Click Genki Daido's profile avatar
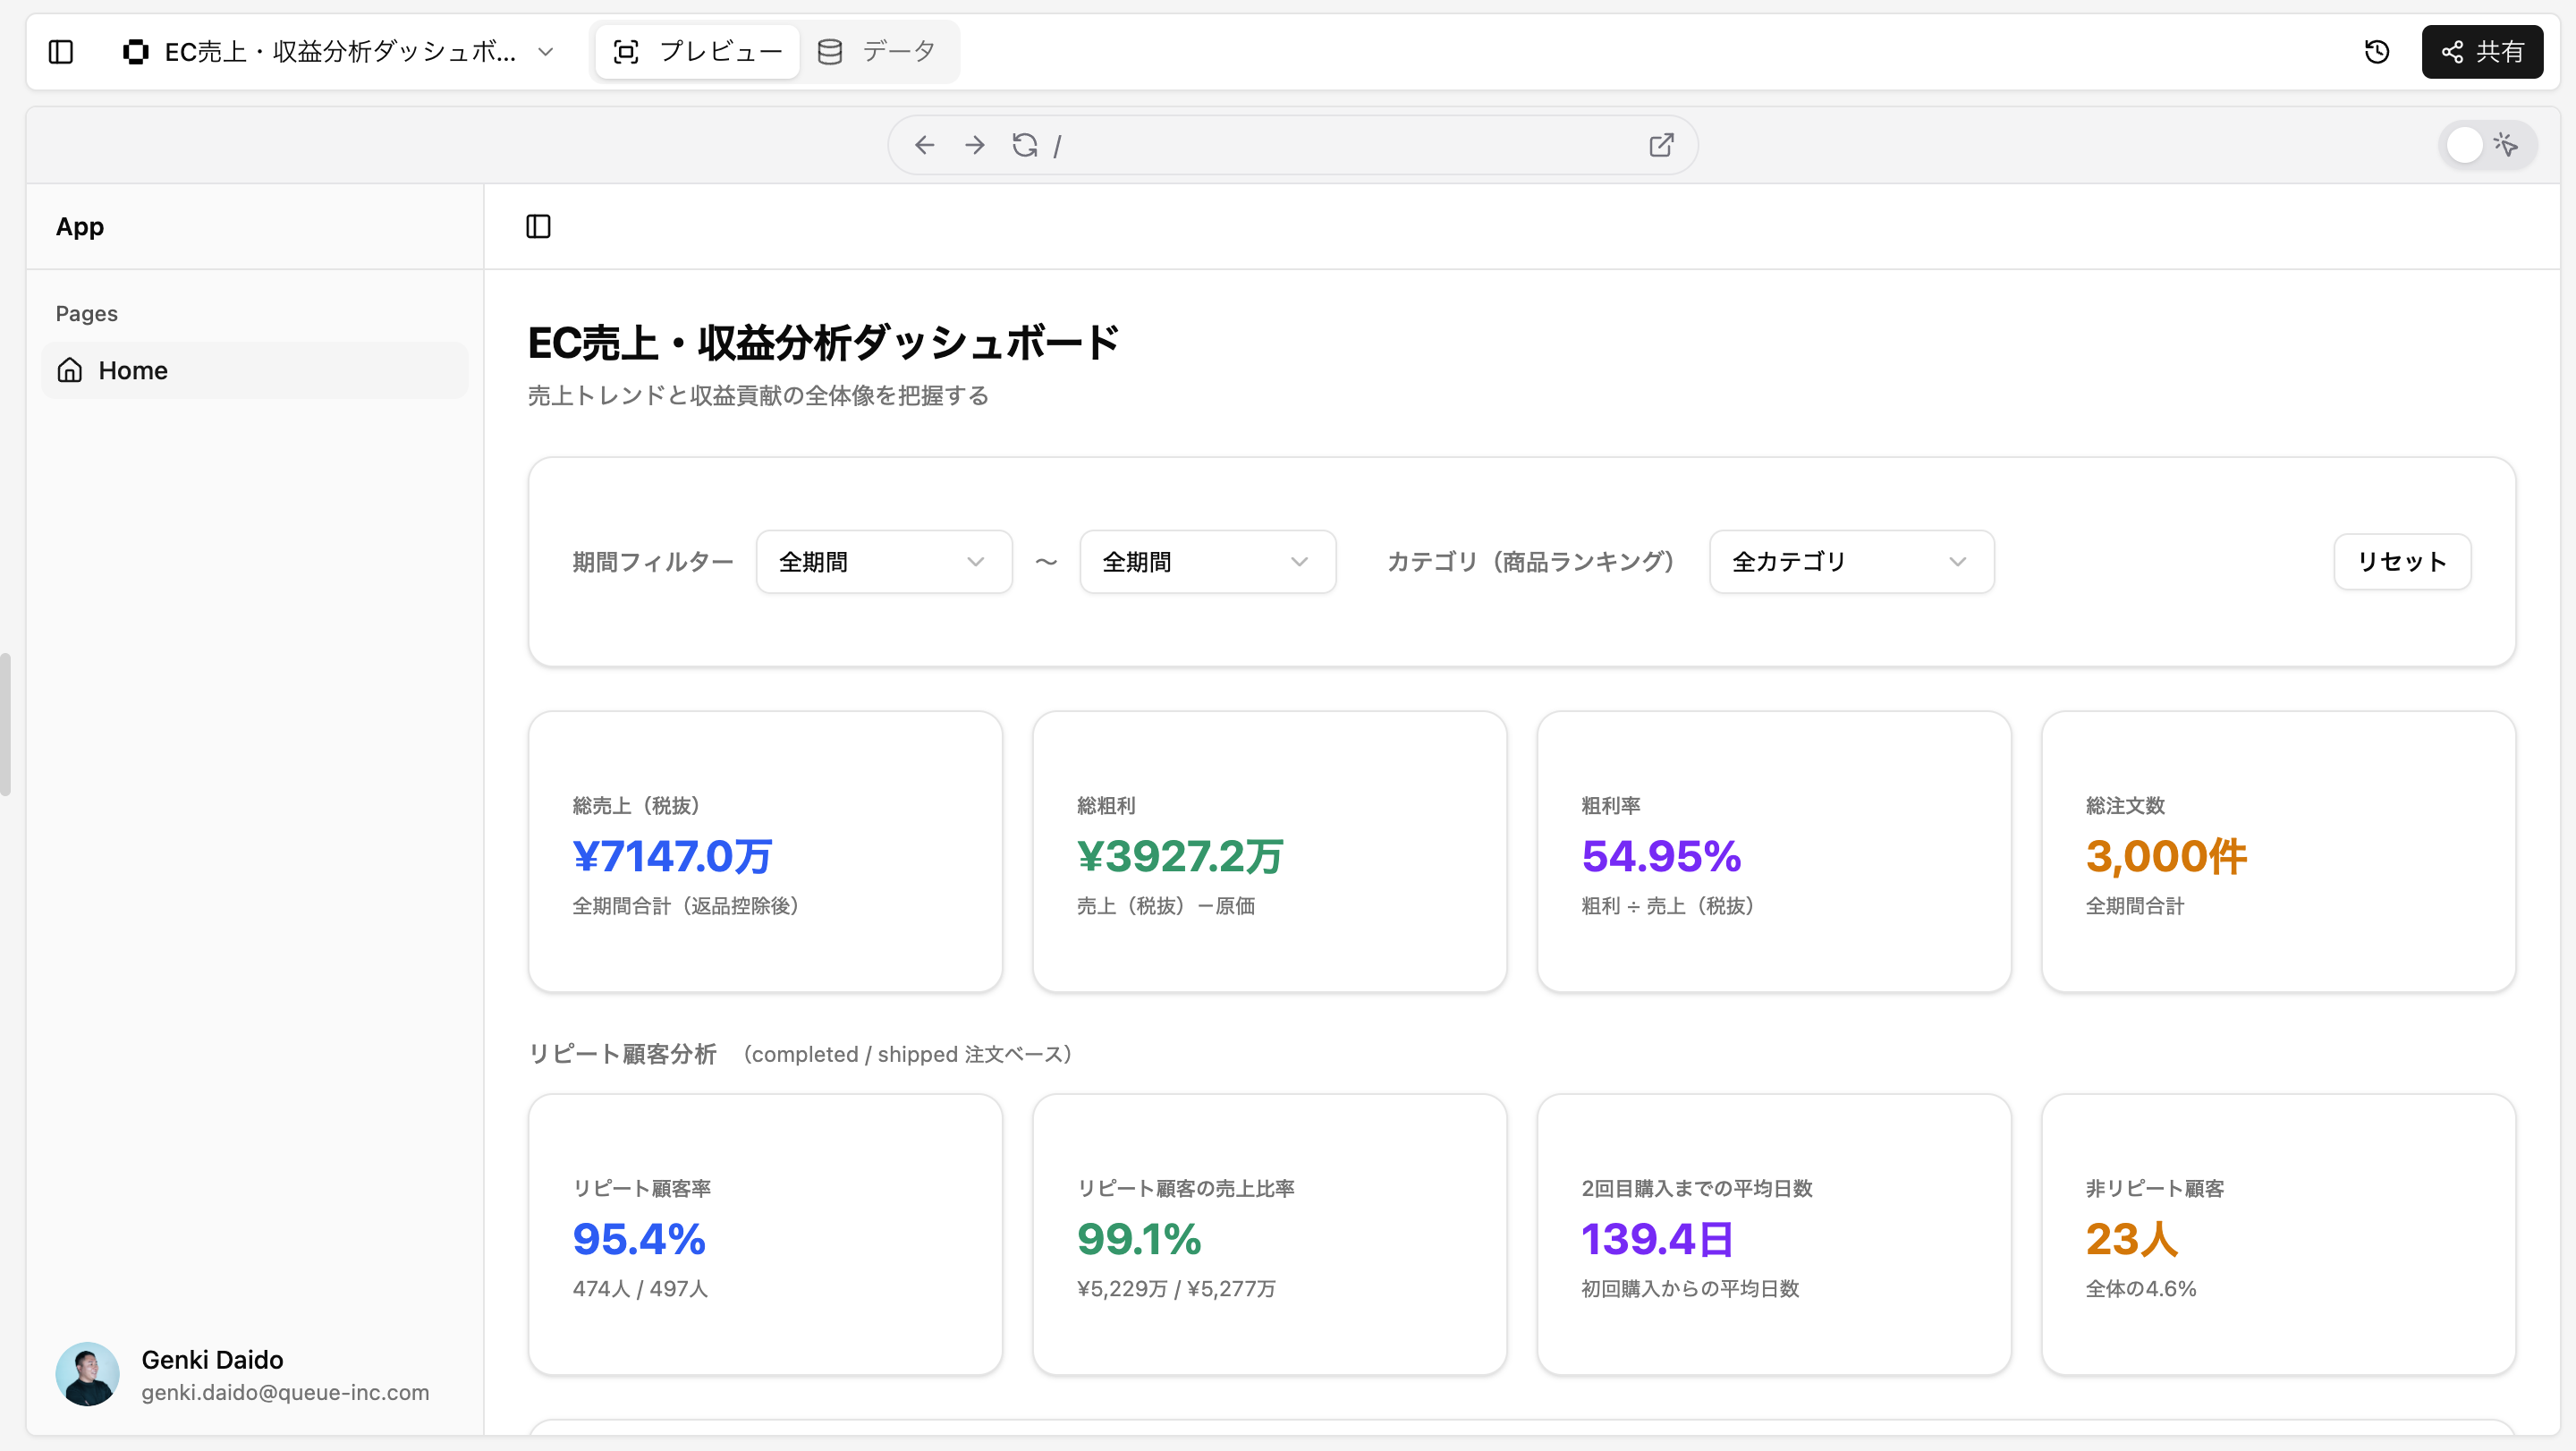The width and height of the screenshot is (2576, 1451). [x=87, y=1374]
